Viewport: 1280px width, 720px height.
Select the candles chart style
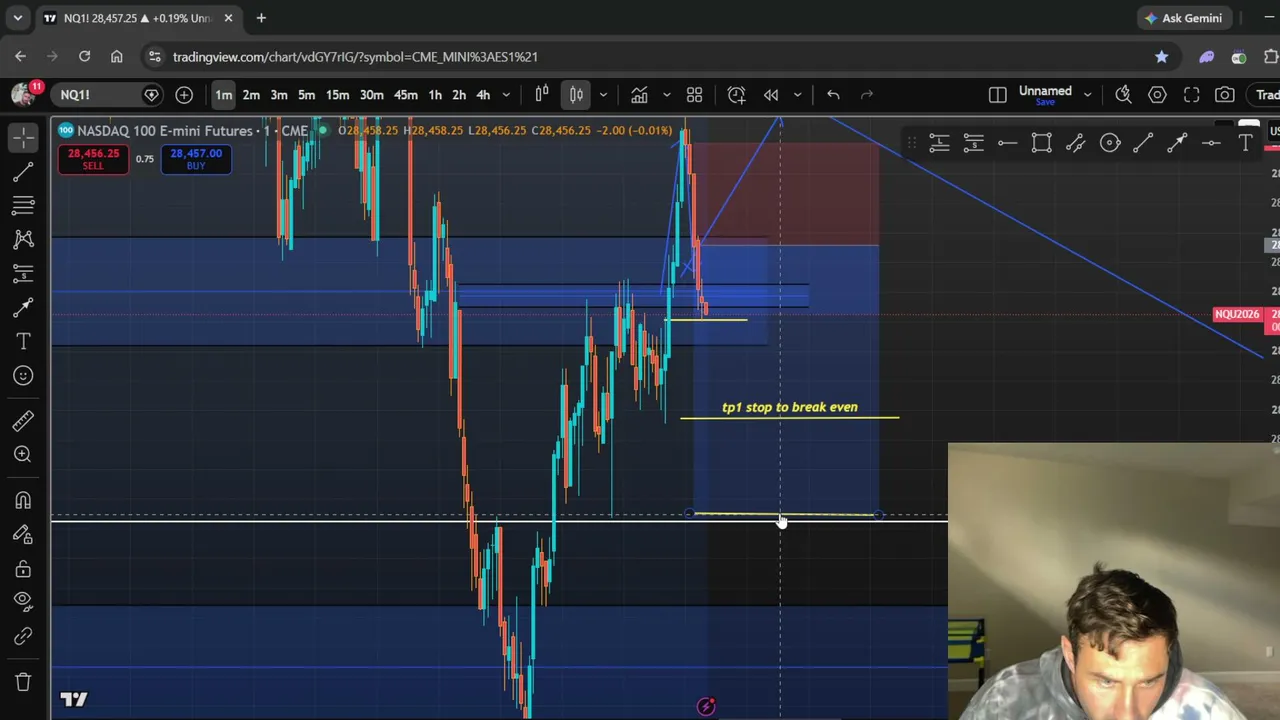coord(576,95)
